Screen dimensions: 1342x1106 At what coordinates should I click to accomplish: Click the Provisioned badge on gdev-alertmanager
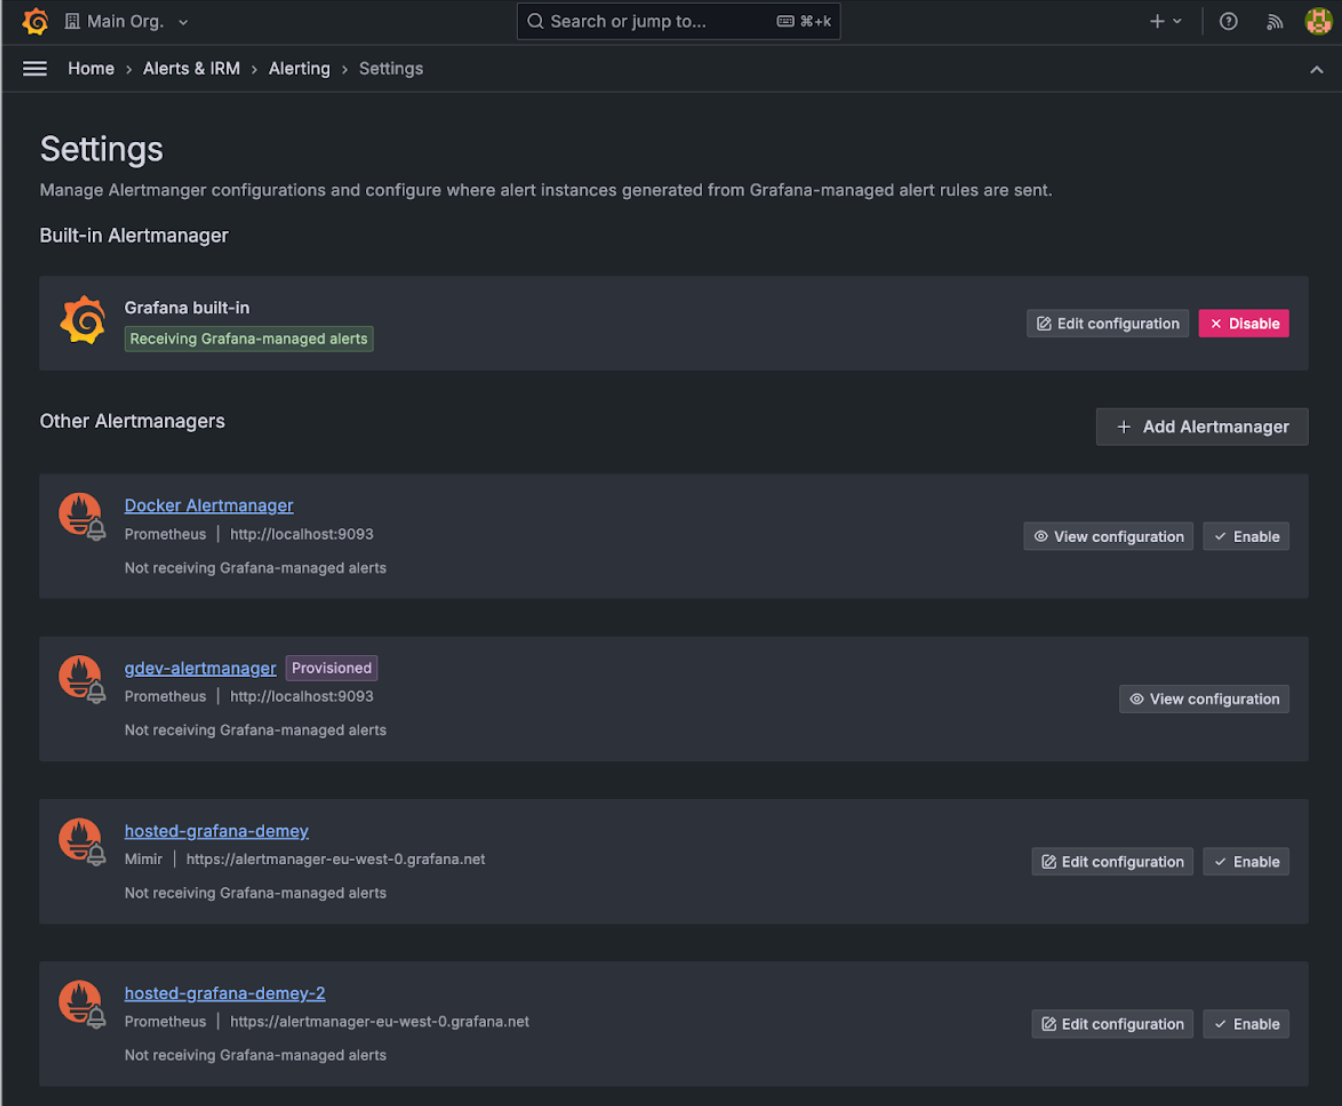click(x=331, y=667)
